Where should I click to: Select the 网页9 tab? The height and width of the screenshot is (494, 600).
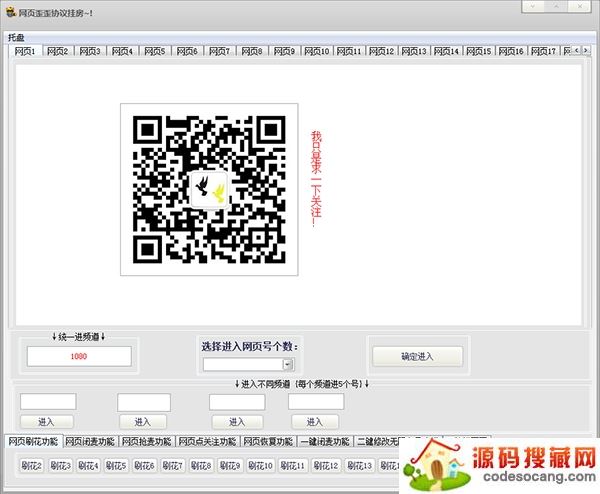[284, 51]
